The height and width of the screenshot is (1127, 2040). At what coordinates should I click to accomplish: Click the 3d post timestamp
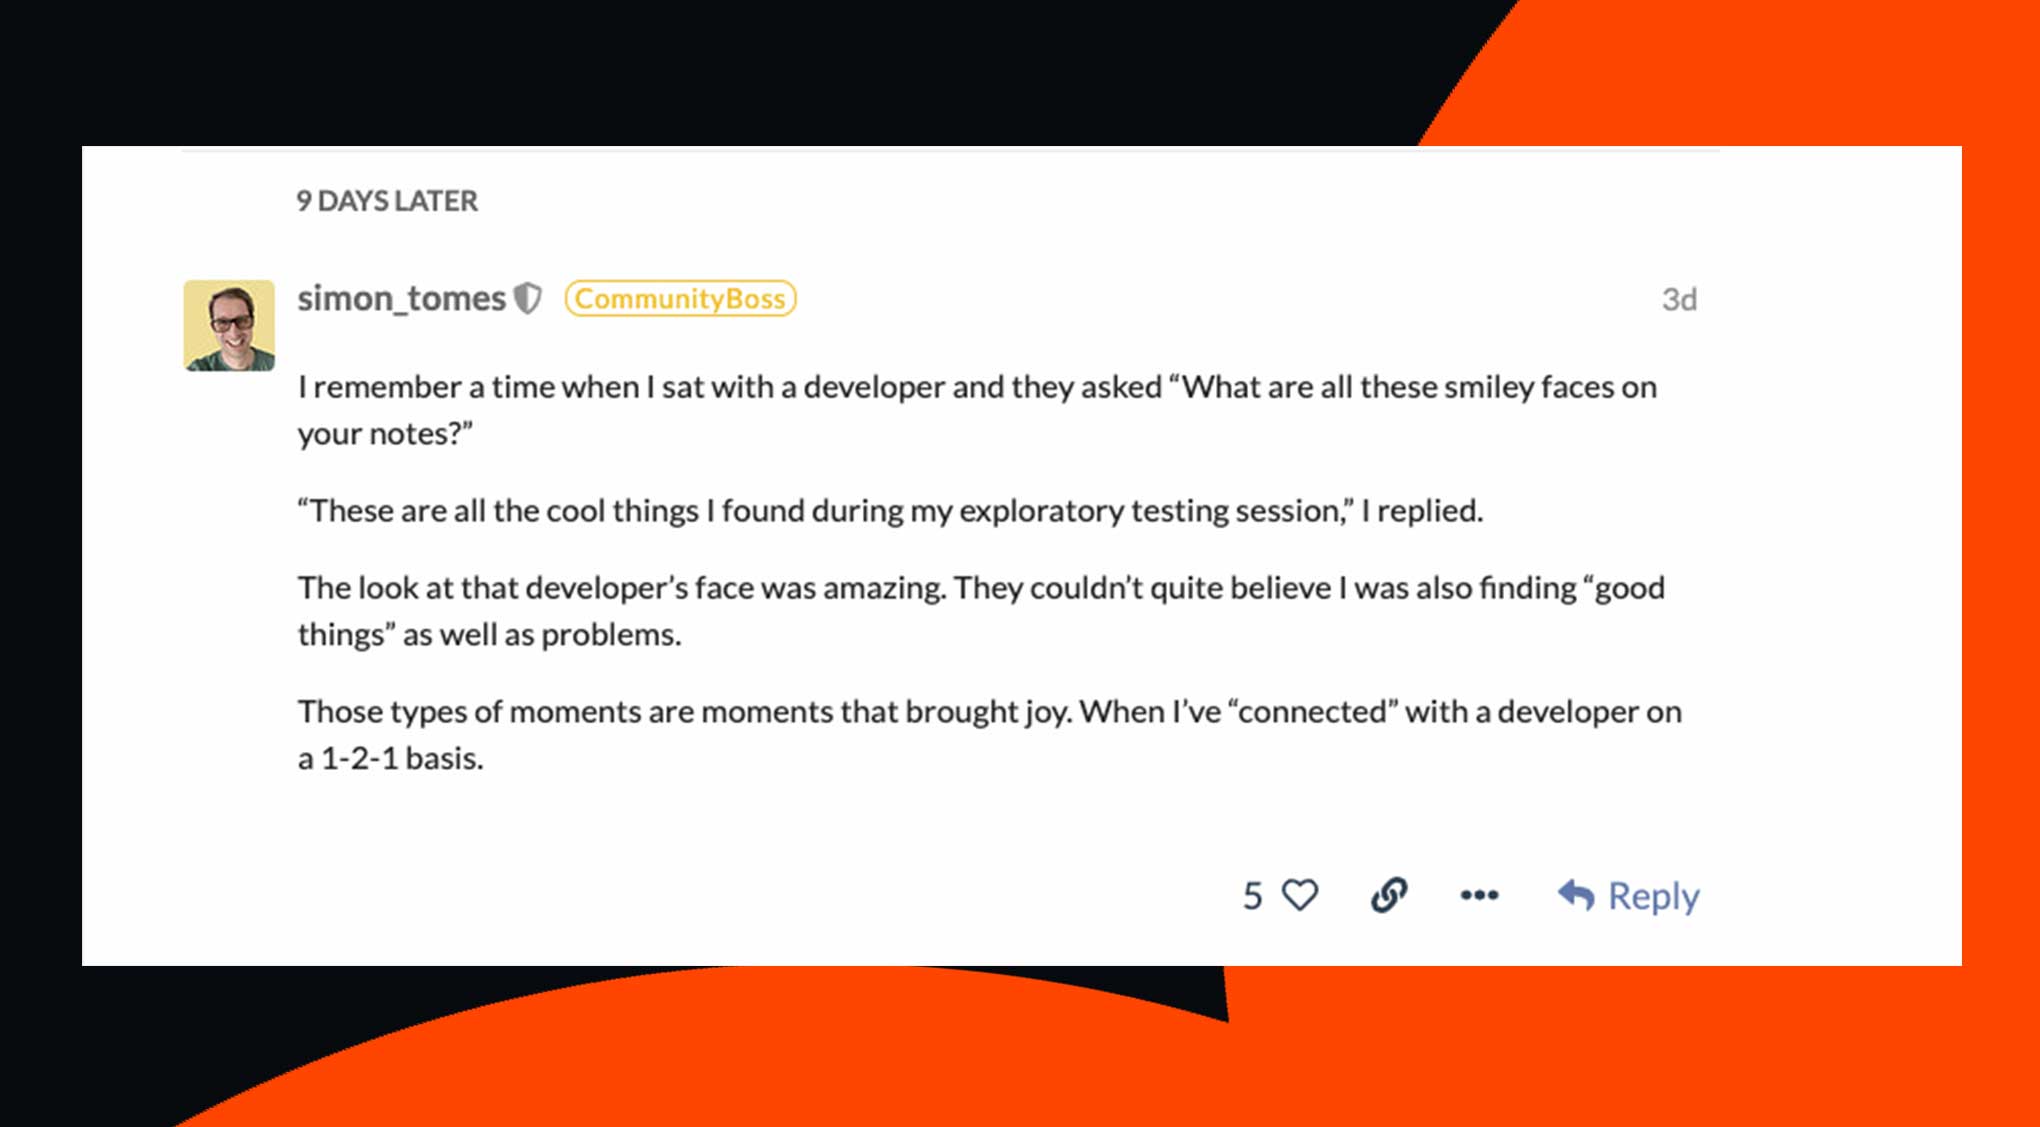click(x=1679, y=299)
